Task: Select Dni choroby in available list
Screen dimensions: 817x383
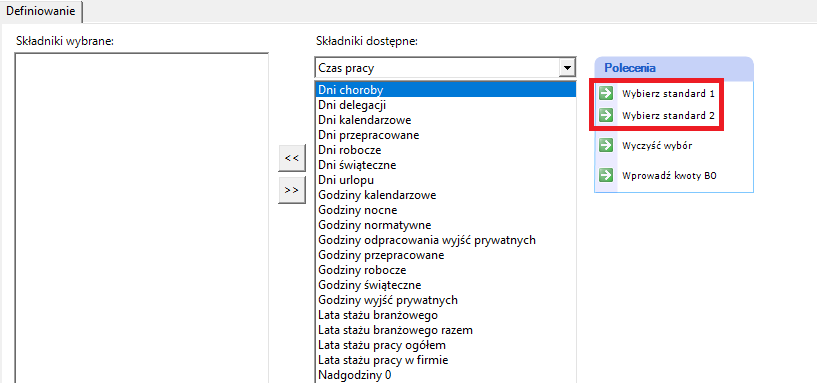Action: pos(445,90)
